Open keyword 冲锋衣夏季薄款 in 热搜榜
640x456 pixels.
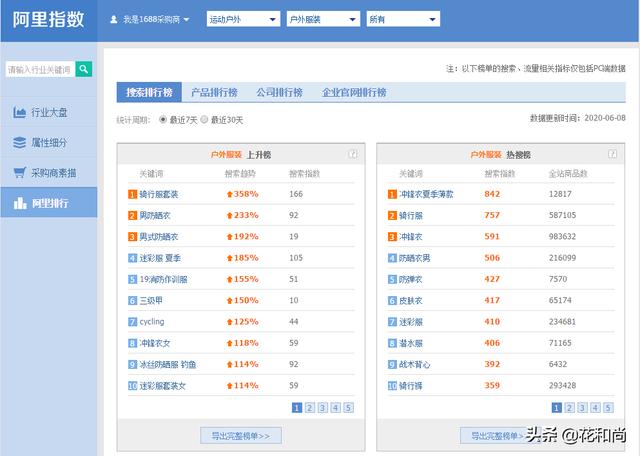coord(426,194)
